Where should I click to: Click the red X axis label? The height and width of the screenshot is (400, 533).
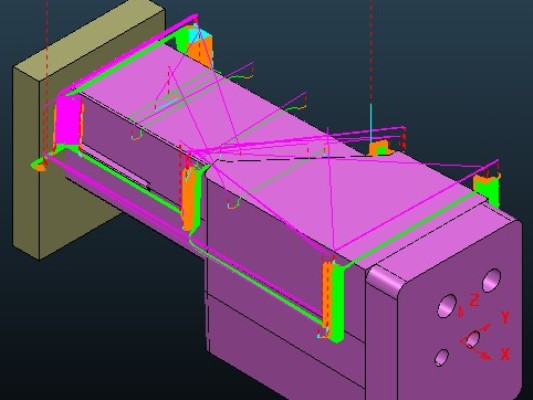pyautogui.click(x=505, y=354)
